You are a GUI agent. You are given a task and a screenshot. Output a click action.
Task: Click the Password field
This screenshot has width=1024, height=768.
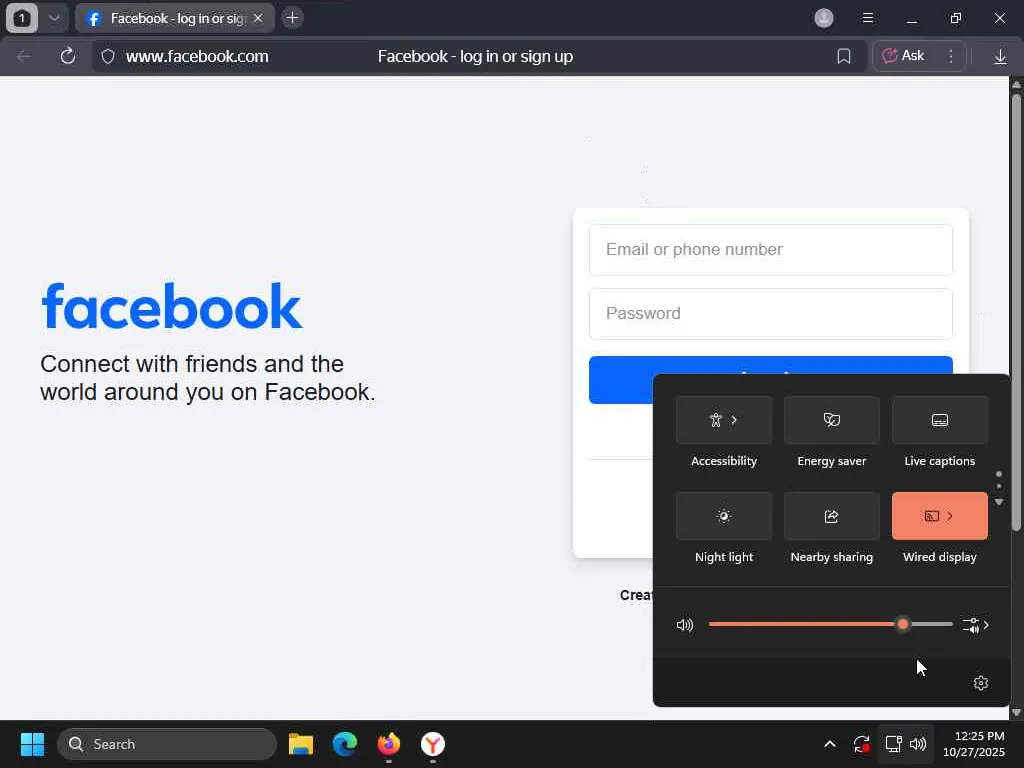click(x=771, y=313)
